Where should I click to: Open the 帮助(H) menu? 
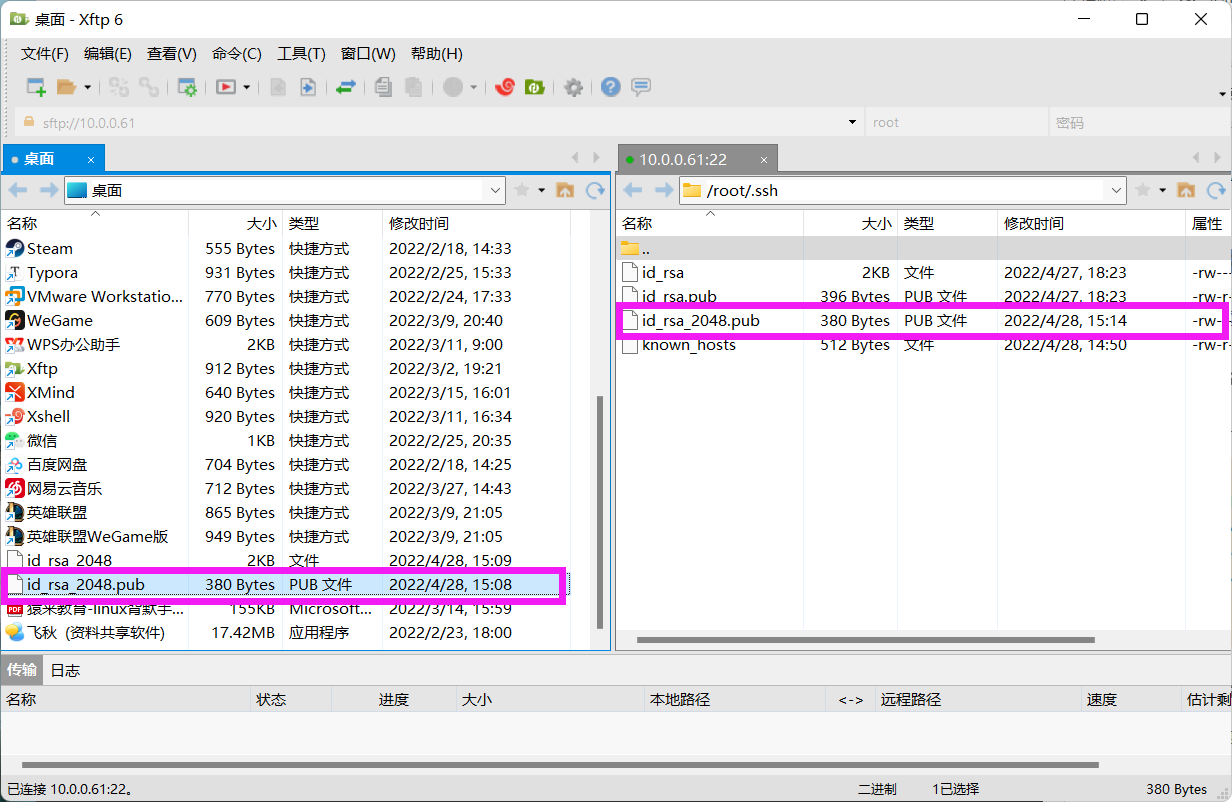coord(437,54)
